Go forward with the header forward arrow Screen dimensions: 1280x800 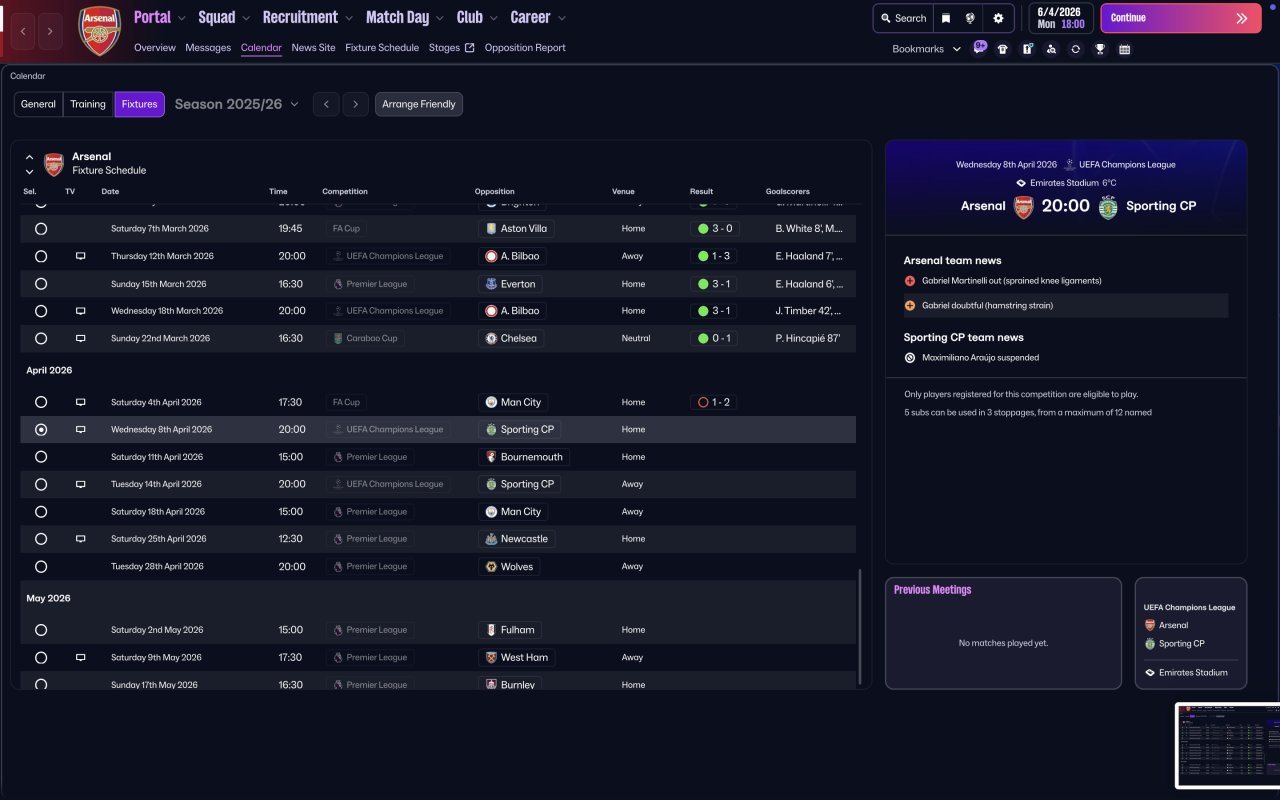click(51, 31)
